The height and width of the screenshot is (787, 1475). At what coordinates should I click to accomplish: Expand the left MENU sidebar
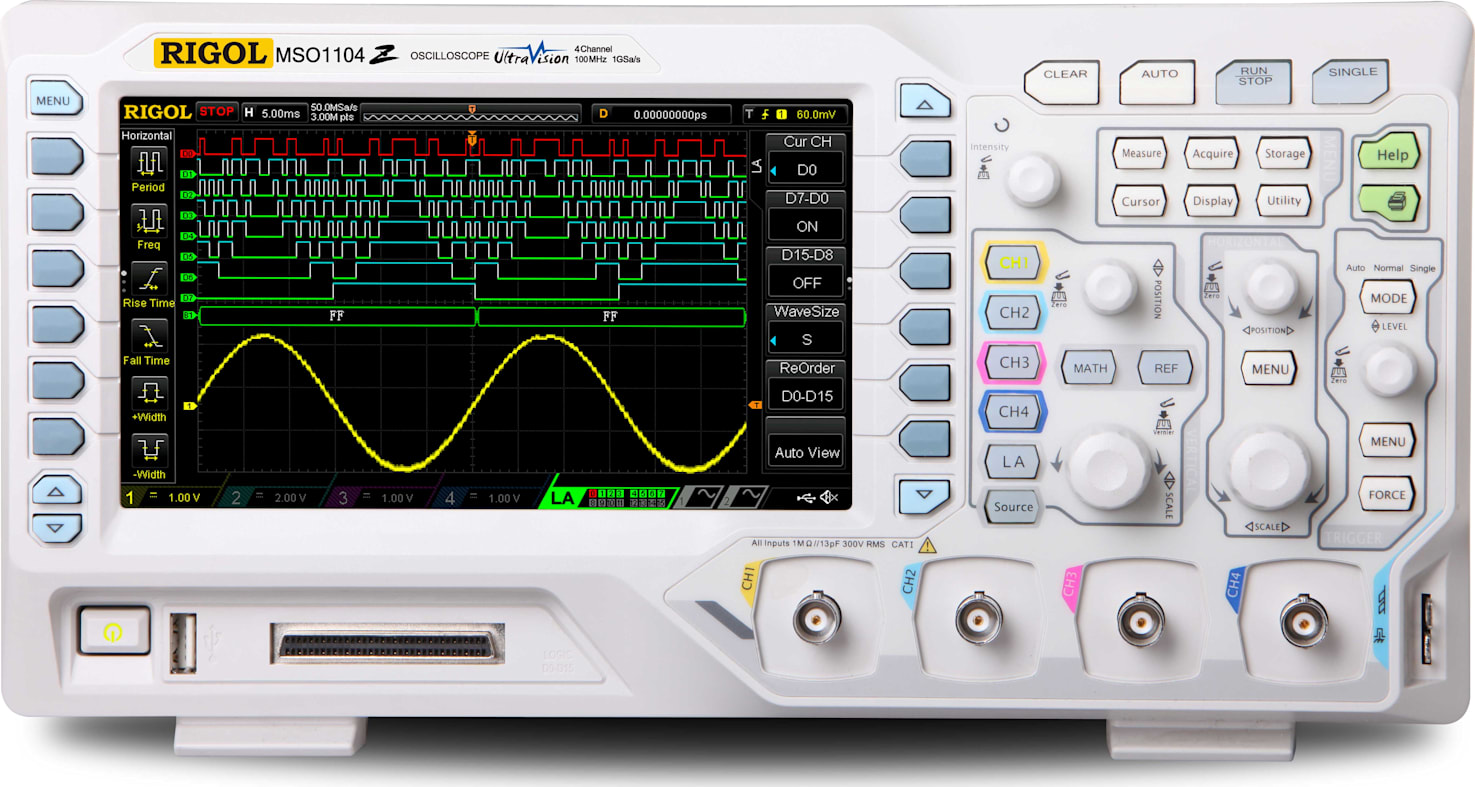[x=55, y=100]
